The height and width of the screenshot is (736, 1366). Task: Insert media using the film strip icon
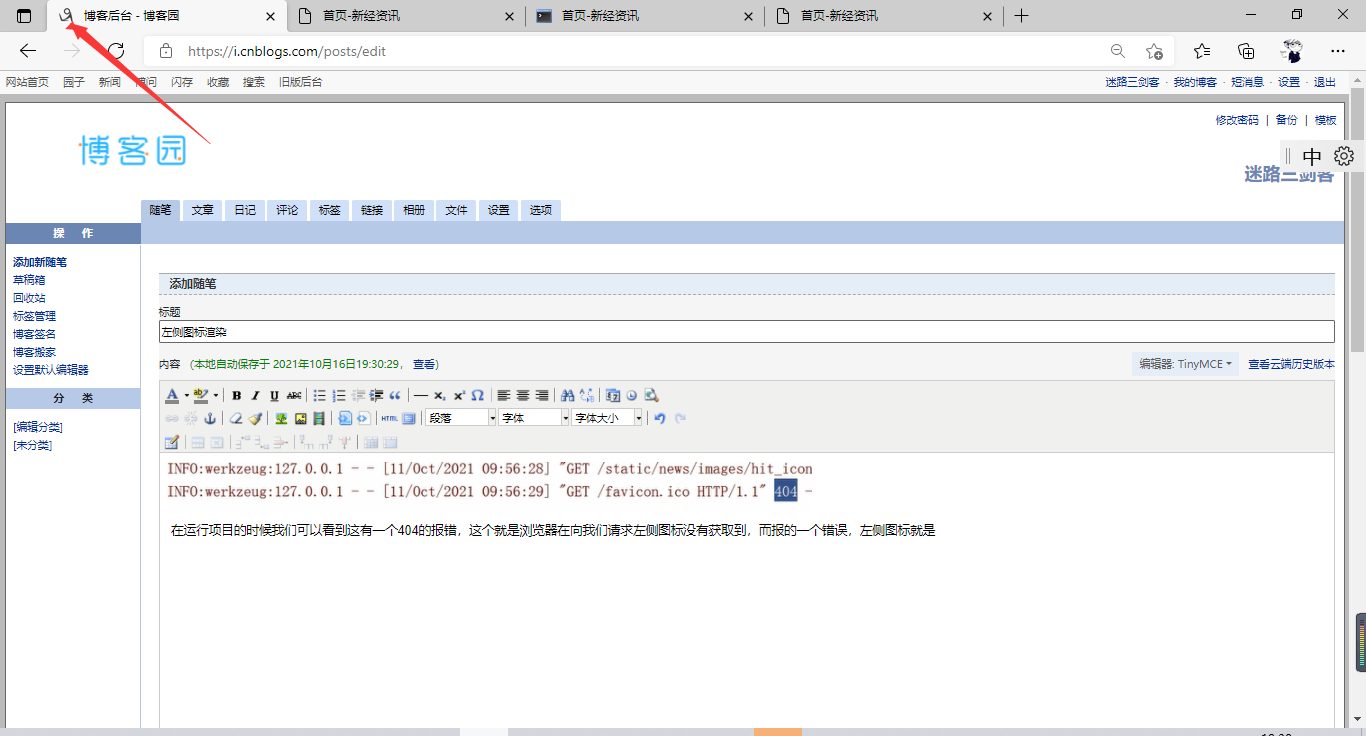pos(319,418)
